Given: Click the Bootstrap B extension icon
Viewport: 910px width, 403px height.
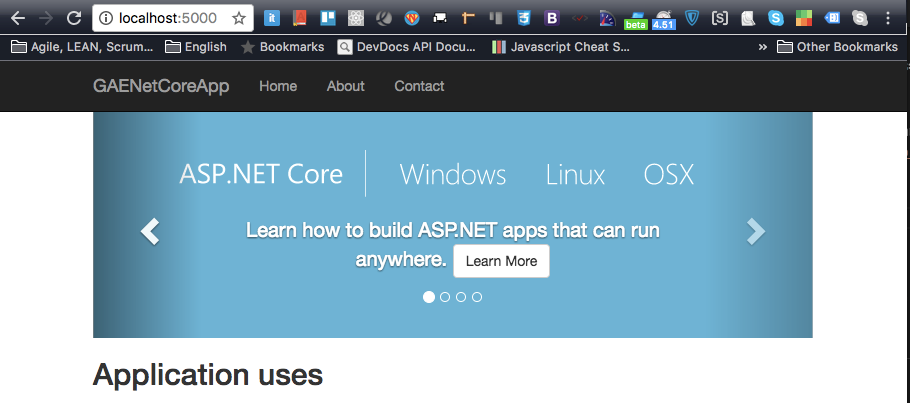Looking at the screenshot, I should (551, 18).
